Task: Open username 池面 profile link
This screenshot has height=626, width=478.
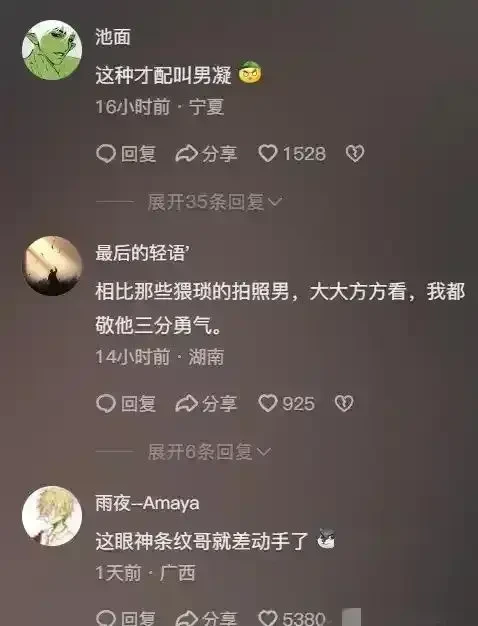Action: tap(113, 37)
